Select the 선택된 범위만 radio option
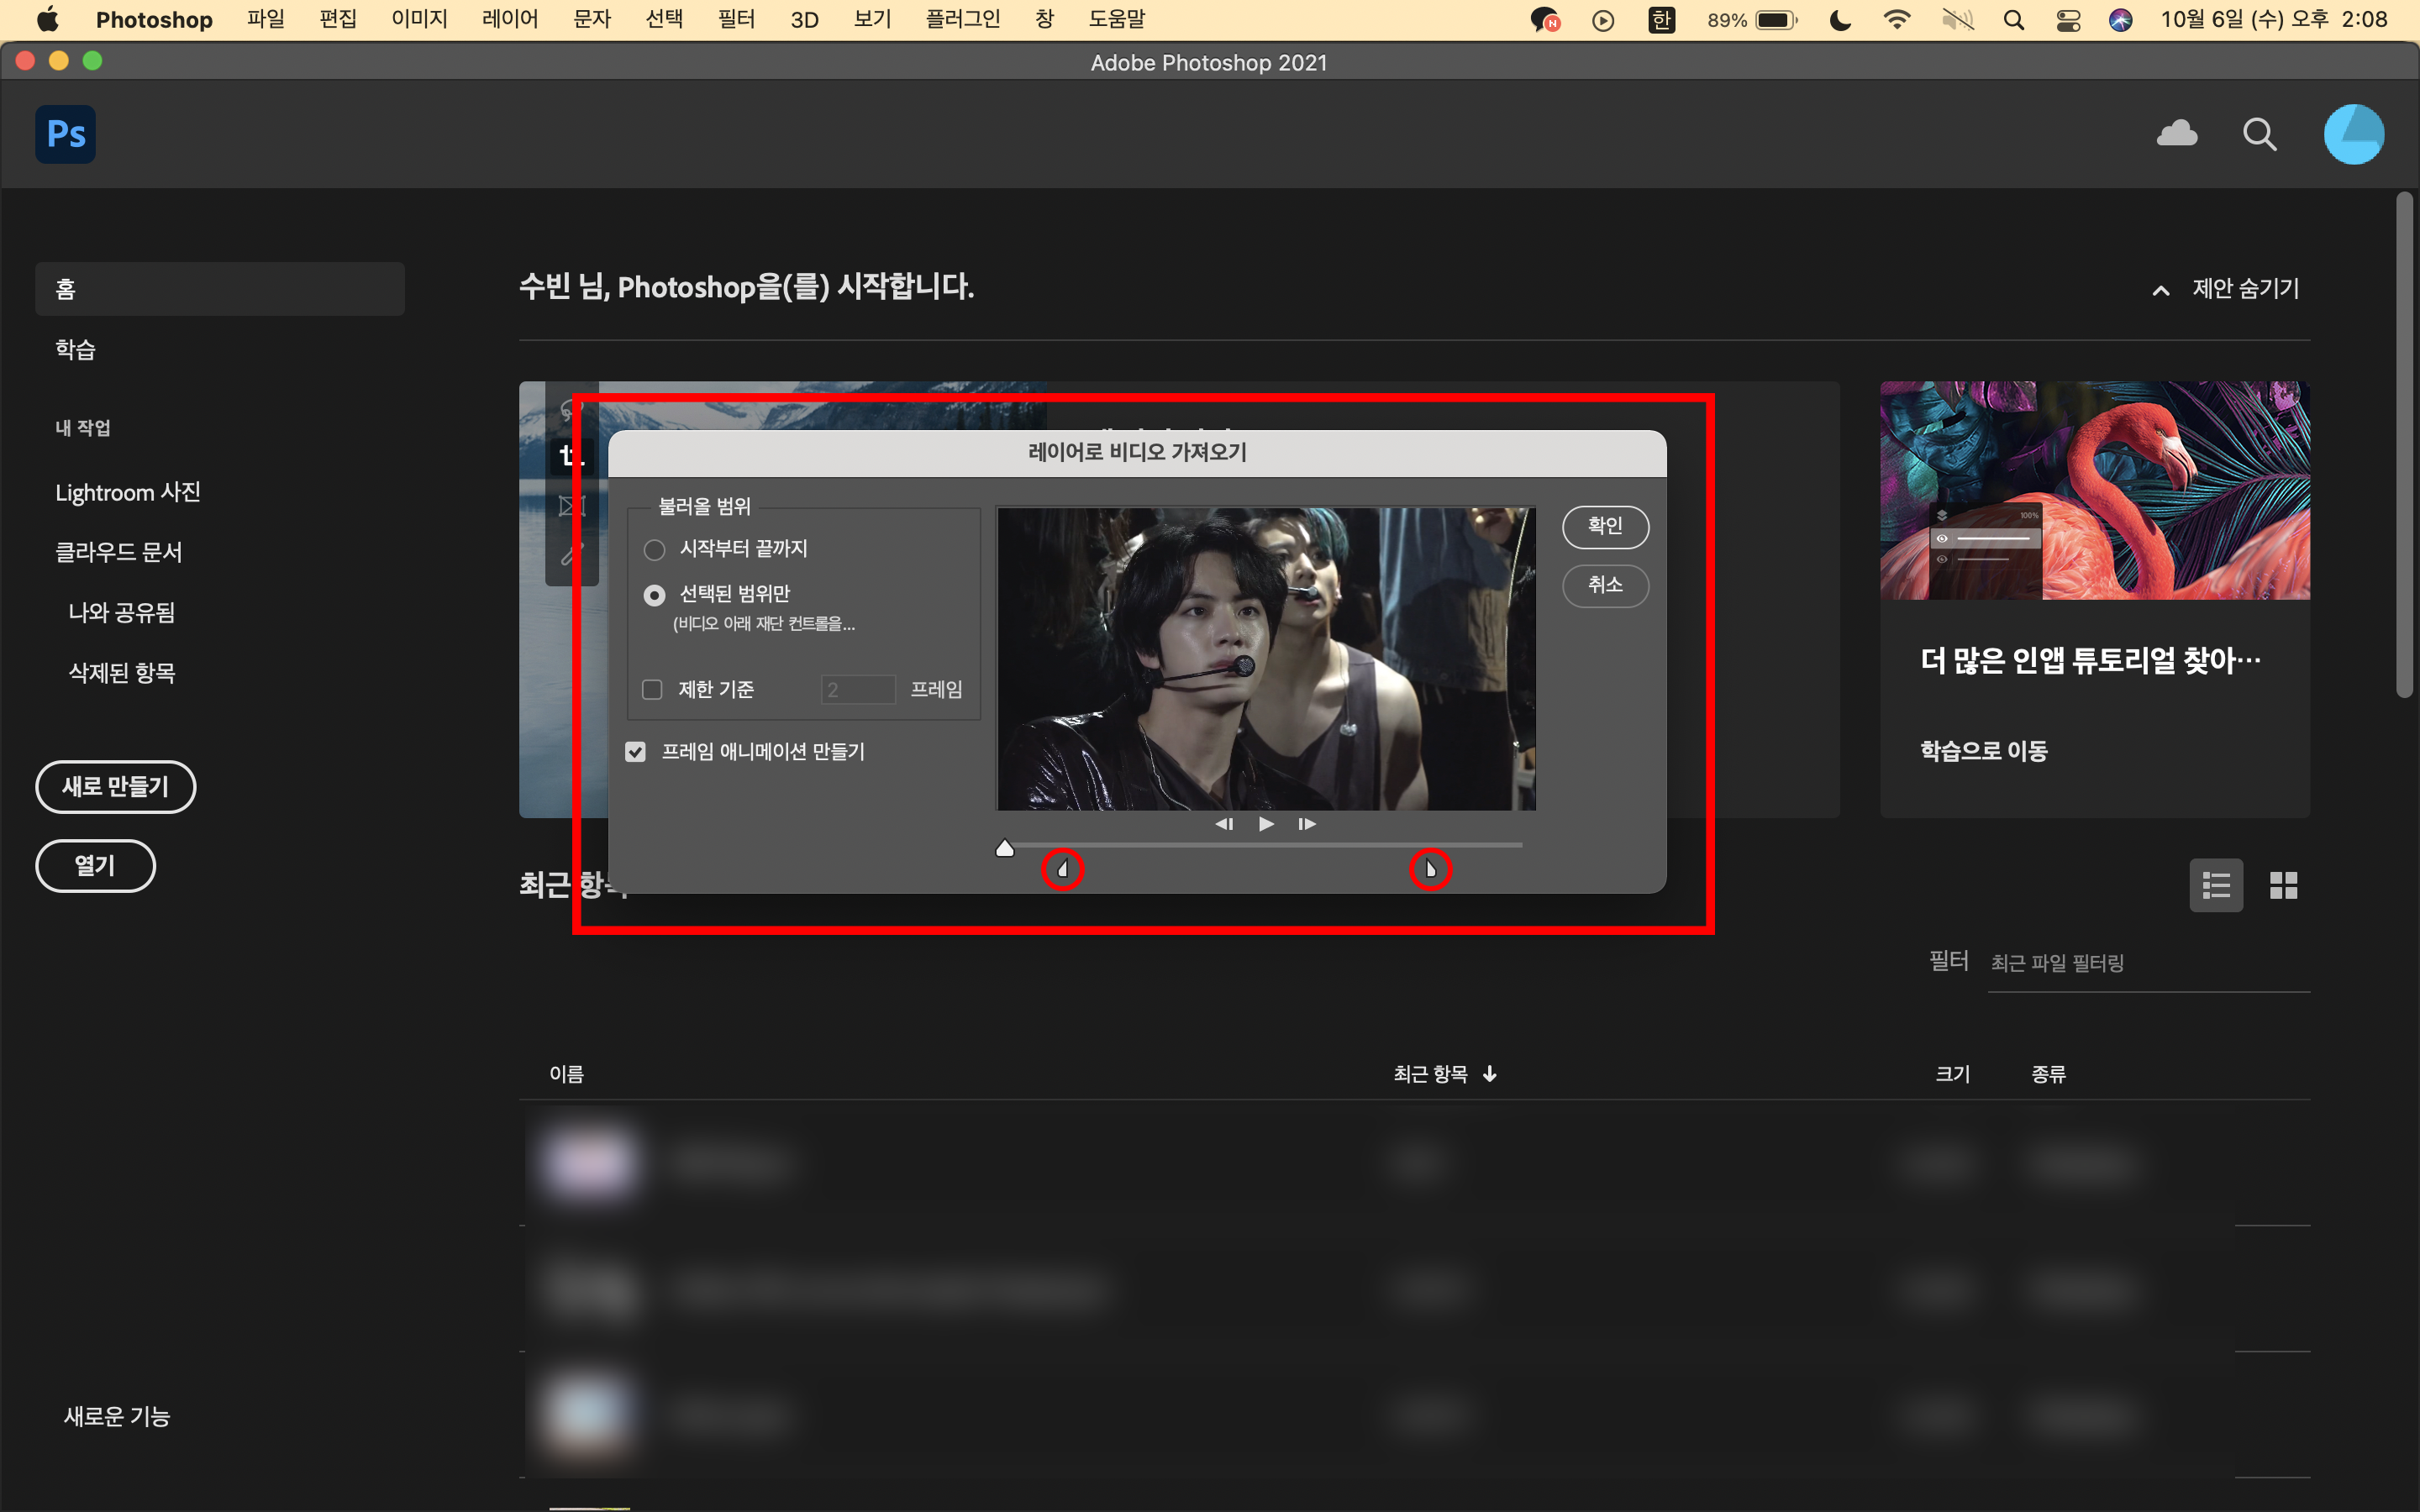 pos(654,595)
